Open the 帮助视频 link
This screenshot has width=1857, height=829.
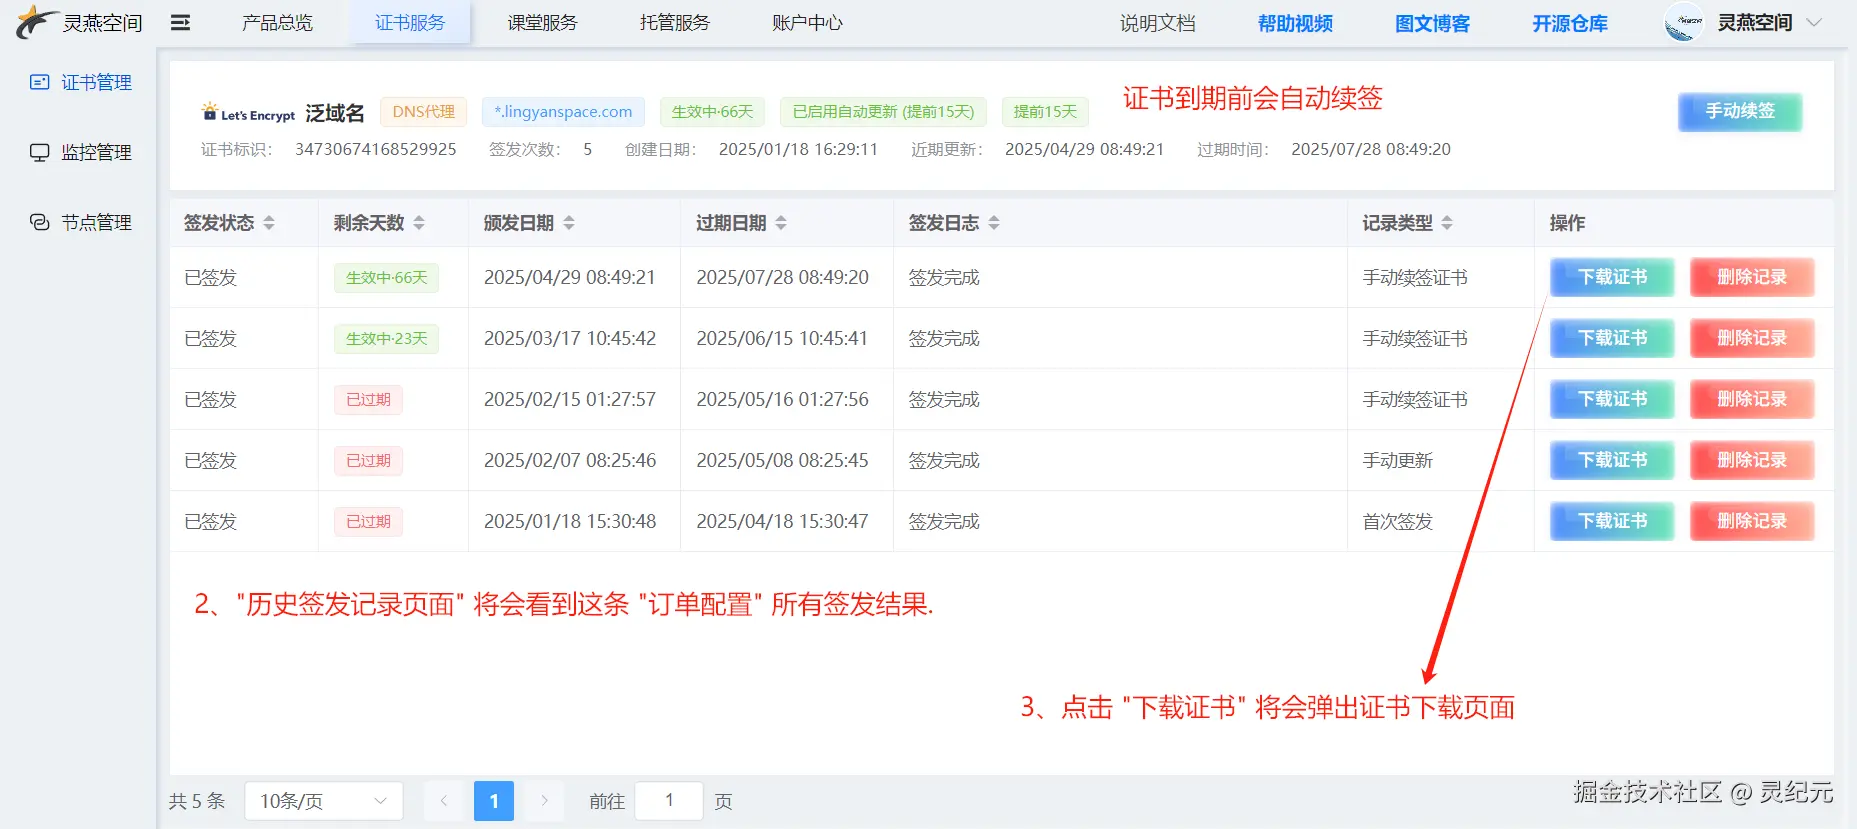1295,23
